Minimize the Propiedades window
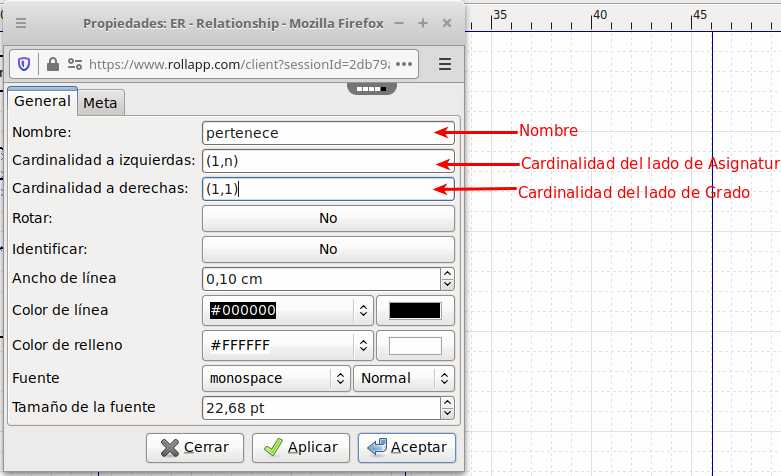781x476 pixels. click(x=399, y=23)
